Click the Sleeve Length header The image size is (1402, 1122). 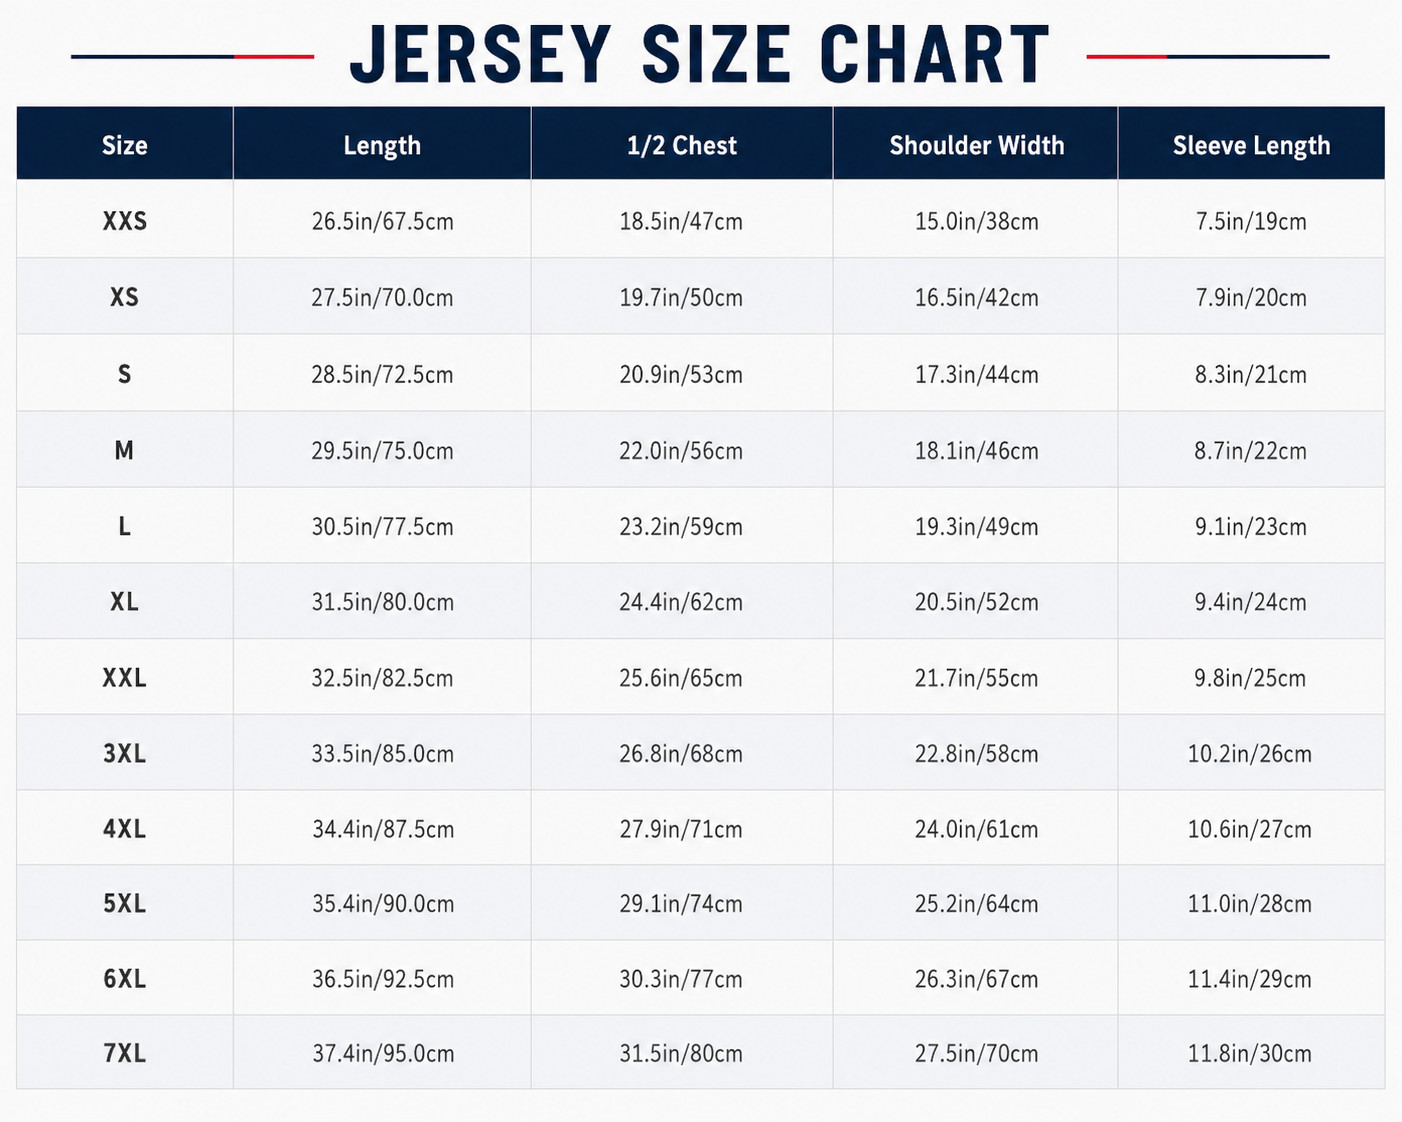[x=1251, y=146]
